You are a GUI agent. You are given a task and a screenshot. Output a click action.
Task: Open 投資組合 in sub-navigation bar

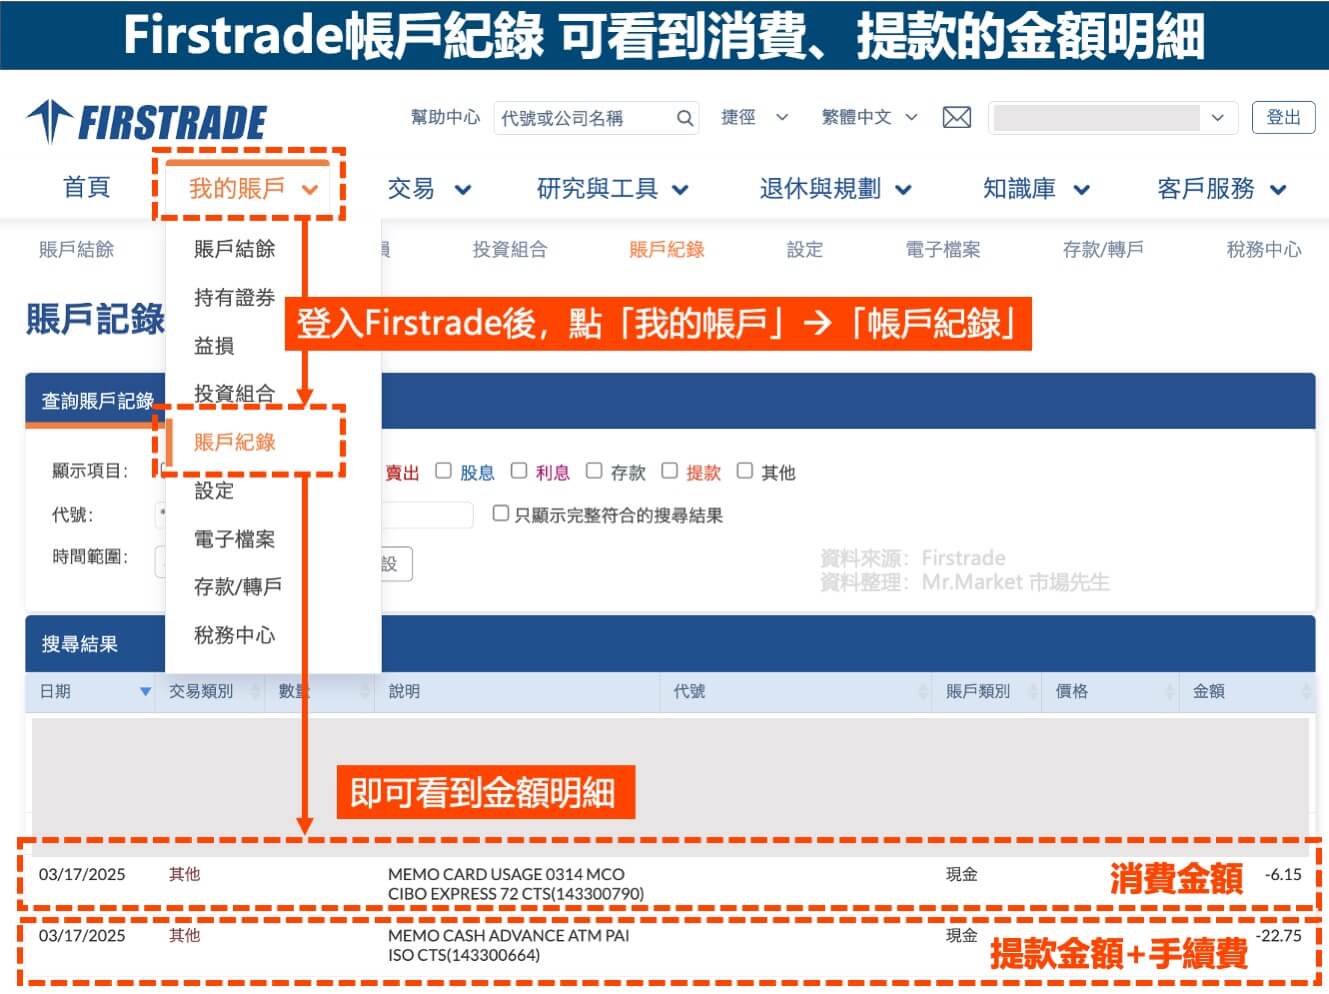[510, 250]
